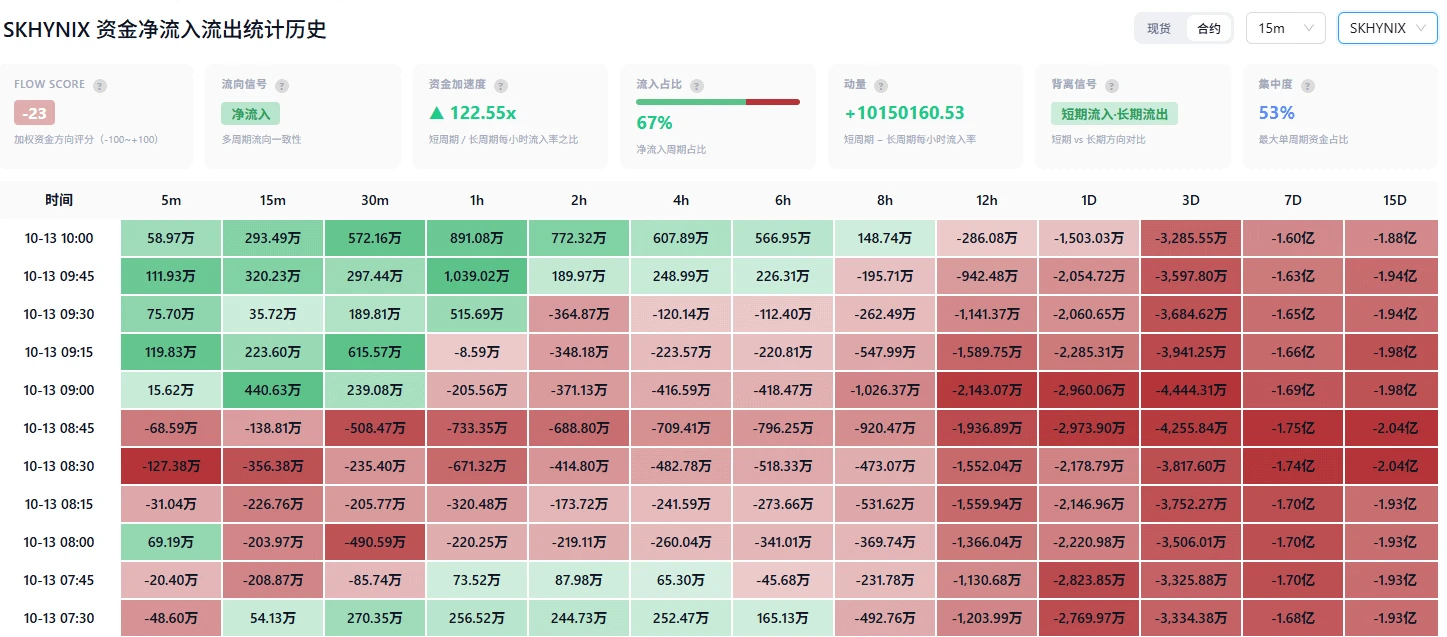Image resolution: width=1447 pixels, height=637 pixels.
Task: Click the 时间 column header
Action: (x=59, y=200)
